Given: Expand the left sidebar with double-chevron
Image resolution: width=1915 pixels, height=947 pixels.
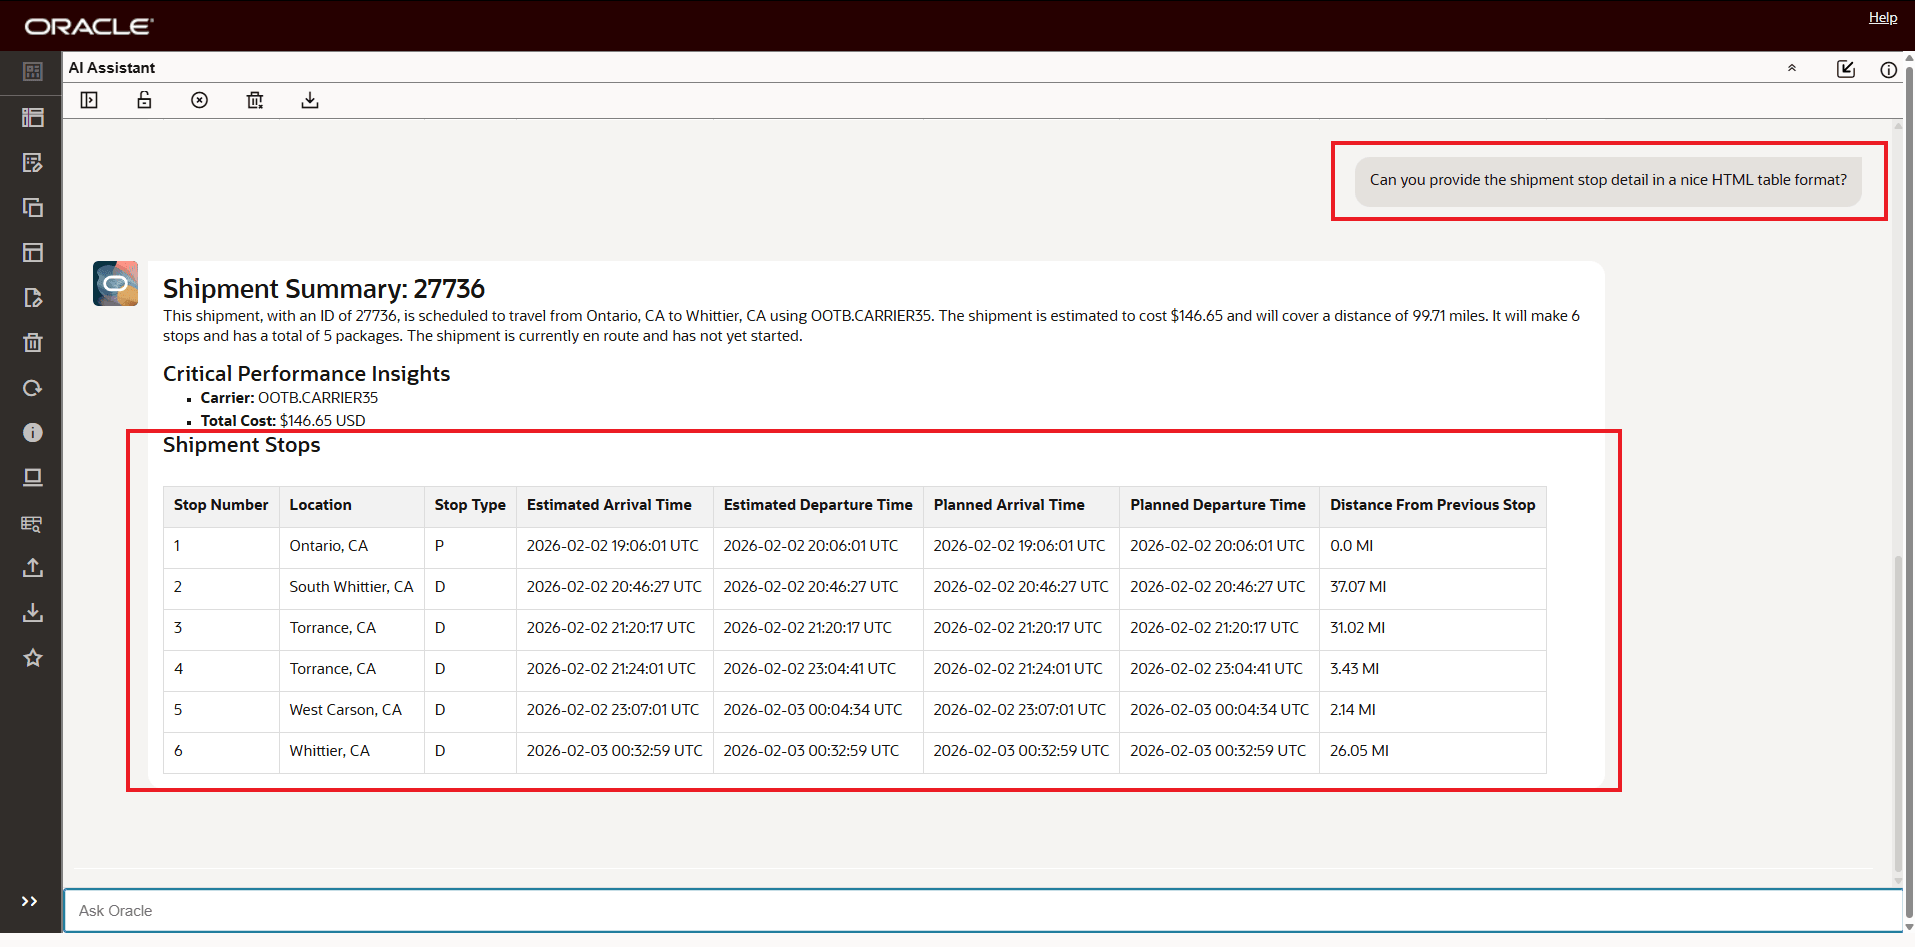Looking at the screenshot, I should (x=30, y=901).
